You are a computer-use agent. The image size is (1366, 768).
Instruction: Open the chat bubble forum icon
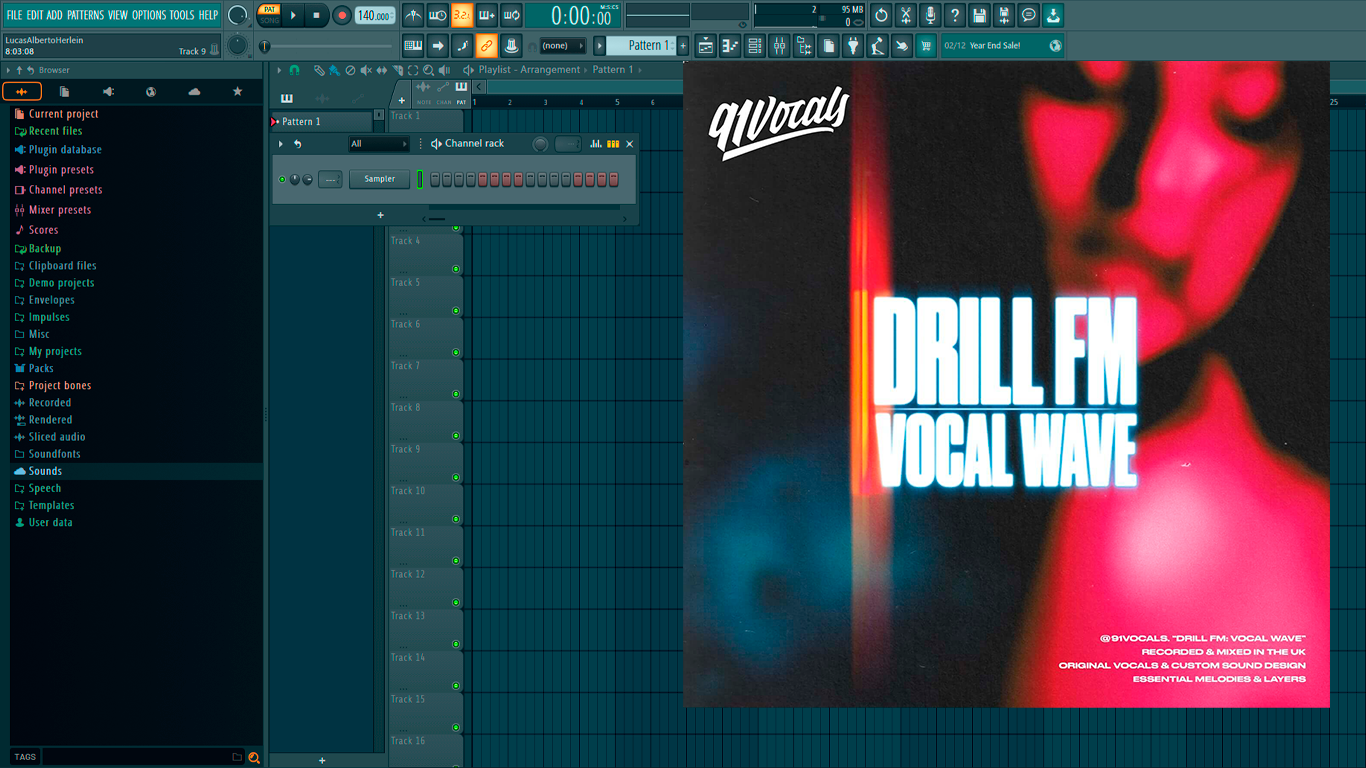click(1028, 15)
